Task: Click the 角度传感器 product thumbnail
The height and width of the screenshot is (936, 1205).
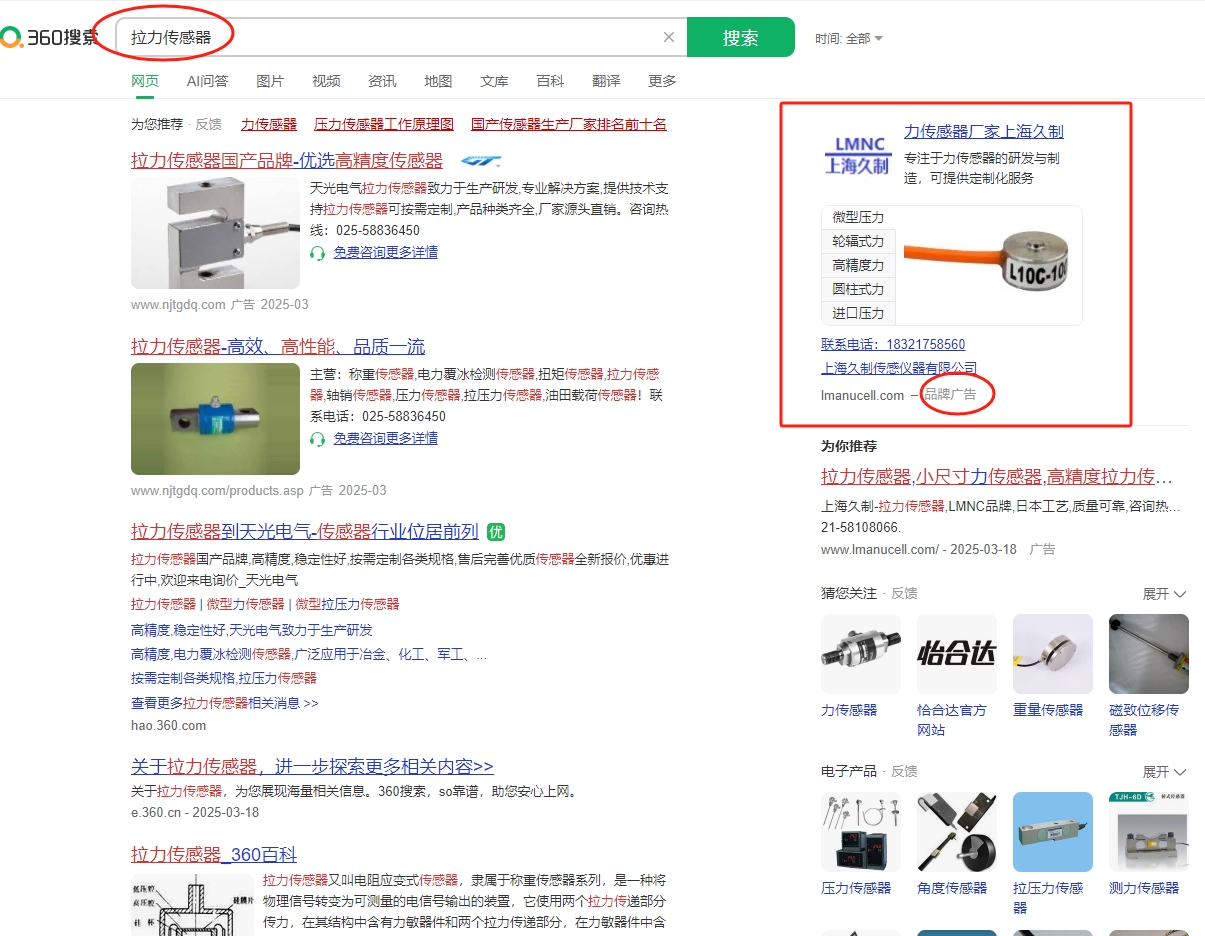Action: pos(957,832)
